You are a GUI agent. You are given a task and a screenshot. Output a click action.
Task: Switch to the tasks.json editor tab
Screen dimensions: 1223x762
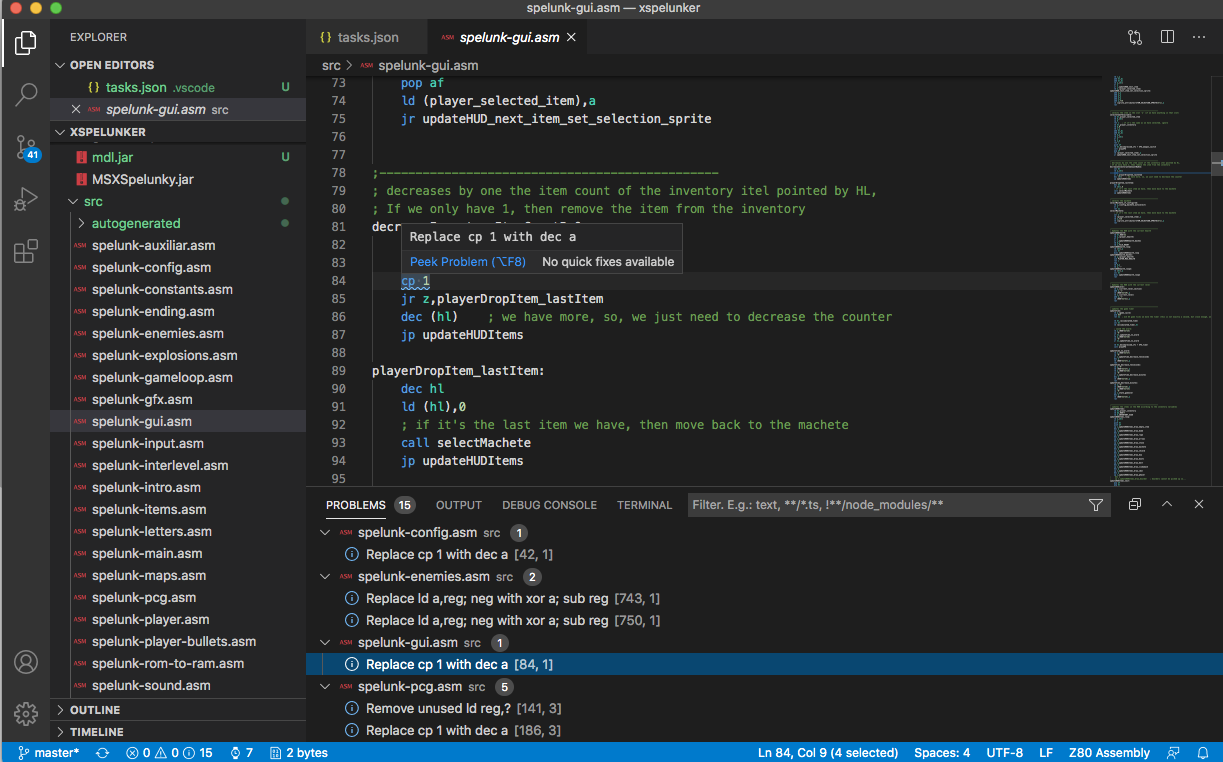pyautogui.click(x=366, y=37)
